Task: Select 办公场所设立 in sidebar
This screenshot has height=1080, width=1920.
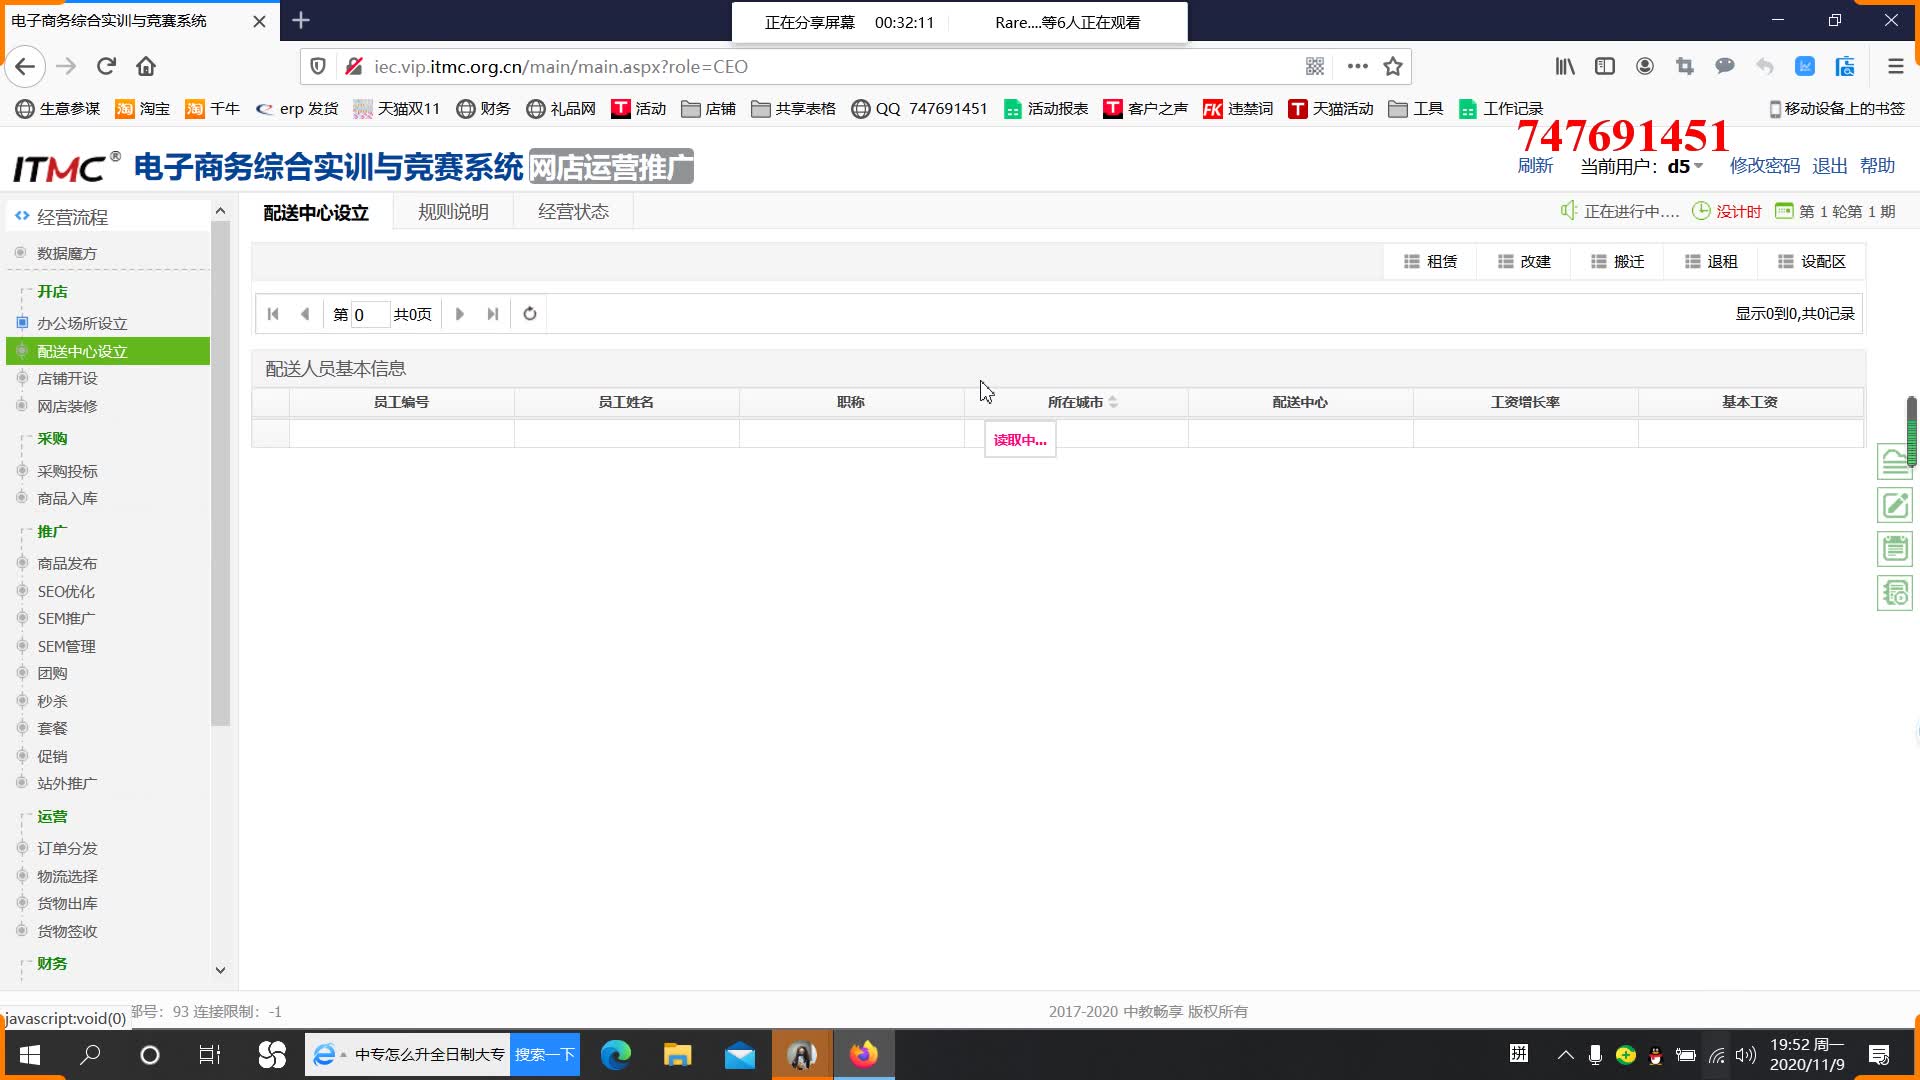Action: pos(82,324)
